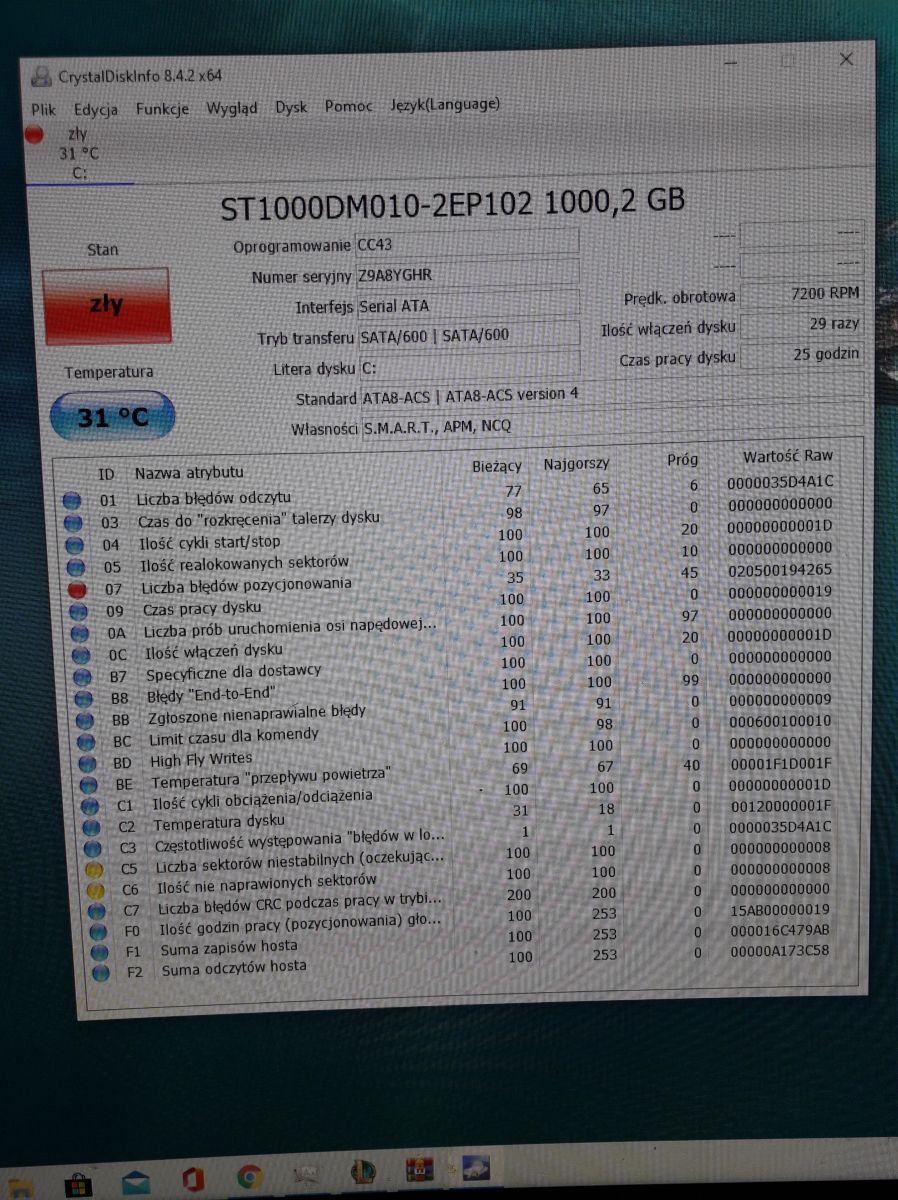Click blue status circle for attribute F1
Image resolution: width=898 pixels, height=1200 pixels.
pos(99,951)
